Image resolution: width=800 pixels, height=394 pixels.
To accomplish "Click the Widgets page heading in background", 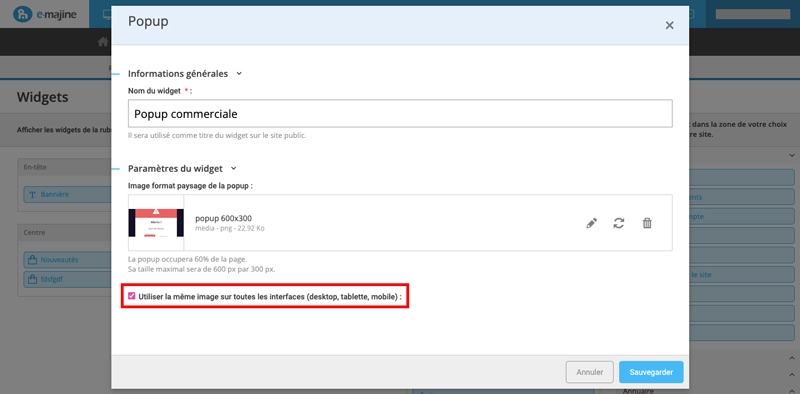I will [x=43, y=97].
